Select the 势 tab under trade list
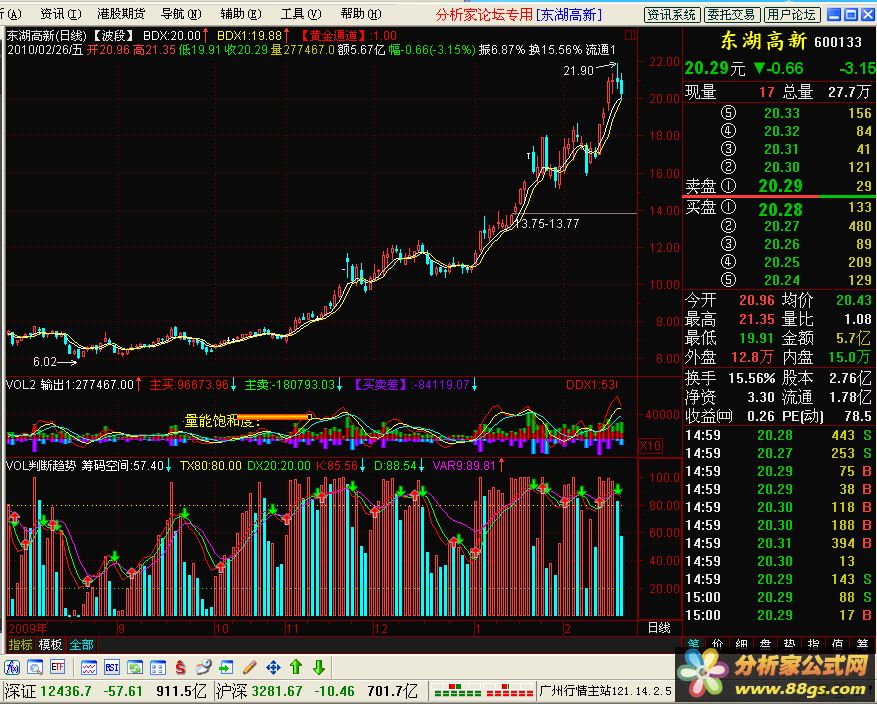The width and height of the screenshot is (877, 704). tap(789, 644)
